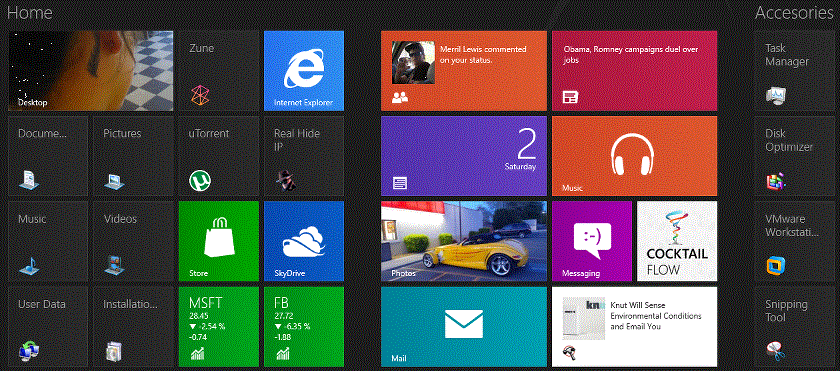This screenshot has width=840, height=371.
Task: Click the Accesories group heading
Action: (794, 12)
